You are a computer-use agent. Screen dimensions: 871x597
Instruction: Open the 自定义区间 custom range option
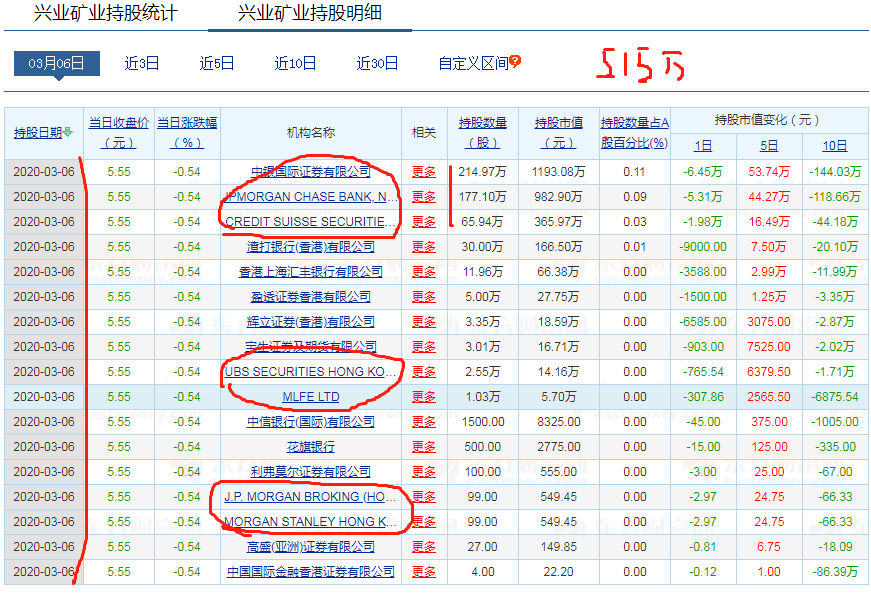click(x=473, y=63)
